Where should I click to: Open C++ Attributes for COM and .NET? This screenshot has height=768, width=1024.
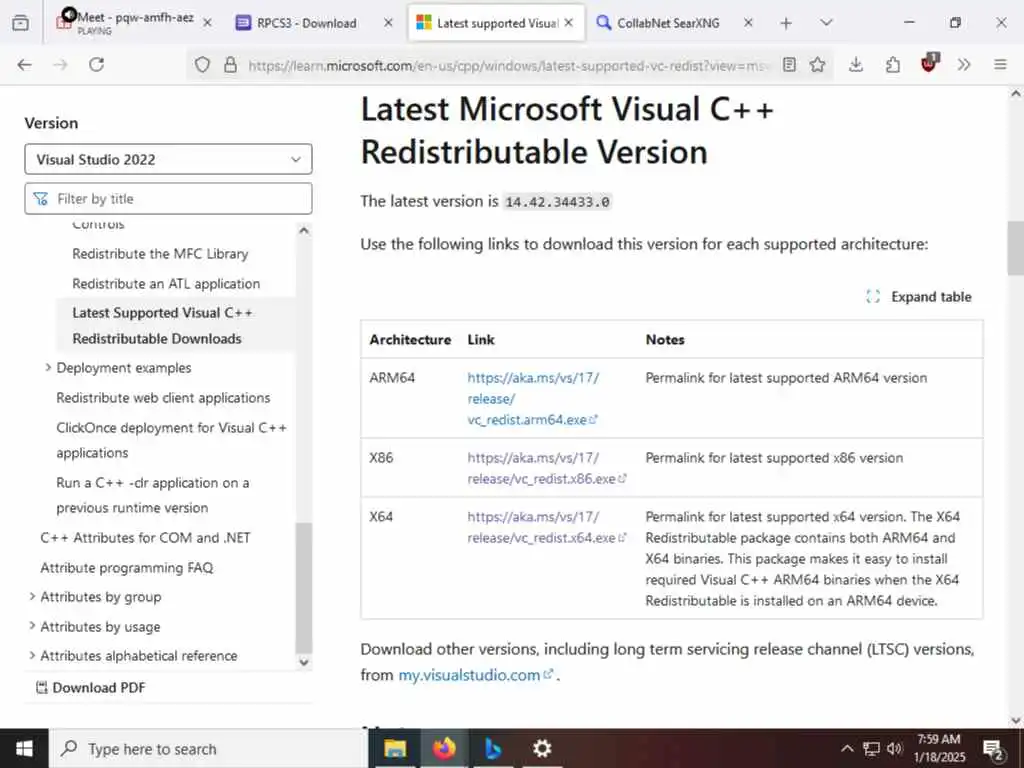click(145, 538)
